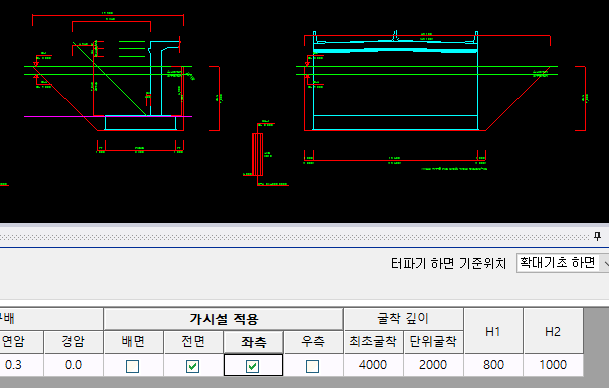Select the 좌측 column header
The image size is (609, 388).
253,342
